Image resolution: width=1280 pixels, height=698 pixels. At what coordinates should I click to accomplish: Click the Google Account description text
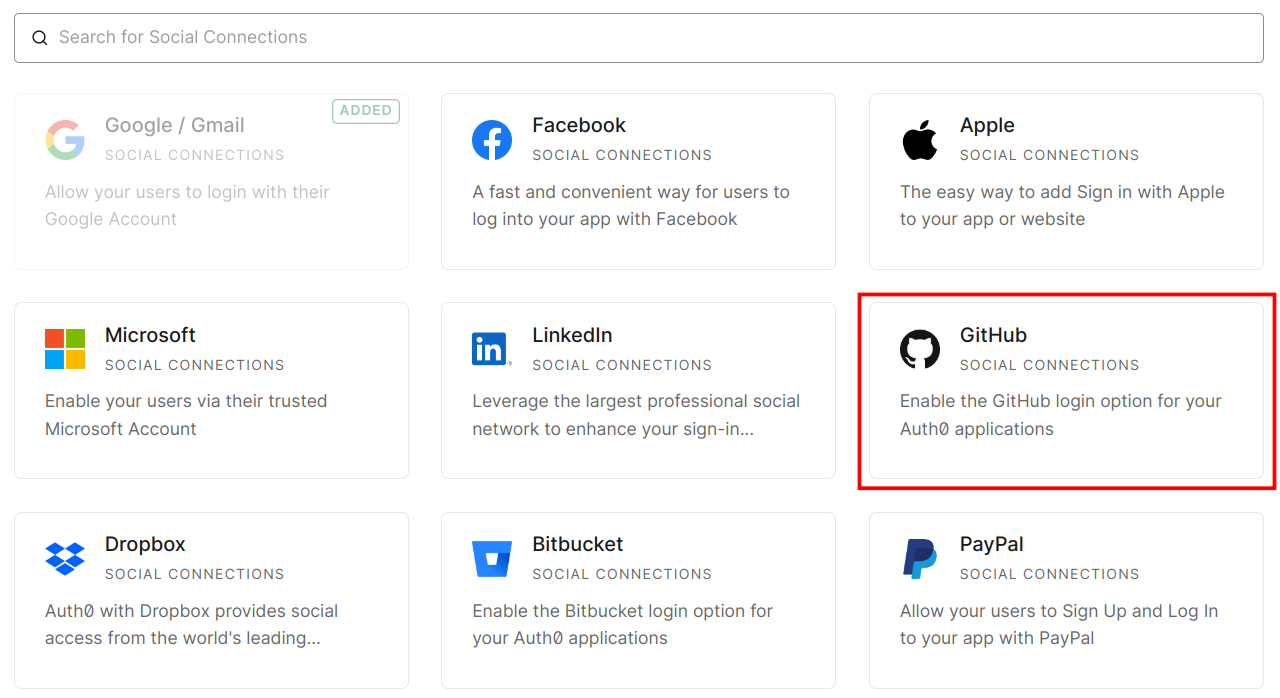click(x=187, y=205)
